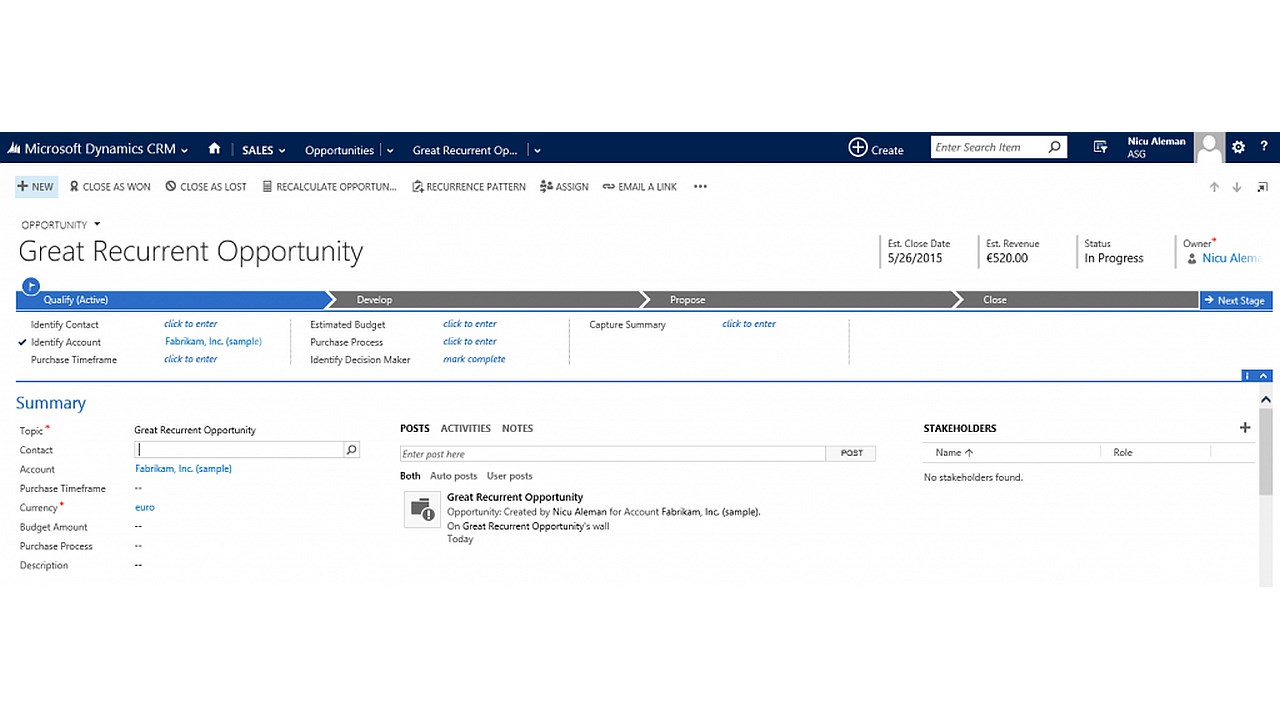Select the Opportunities nav item
The height and width of the screenshot is (720, 1280).
(x=339, y=150)
